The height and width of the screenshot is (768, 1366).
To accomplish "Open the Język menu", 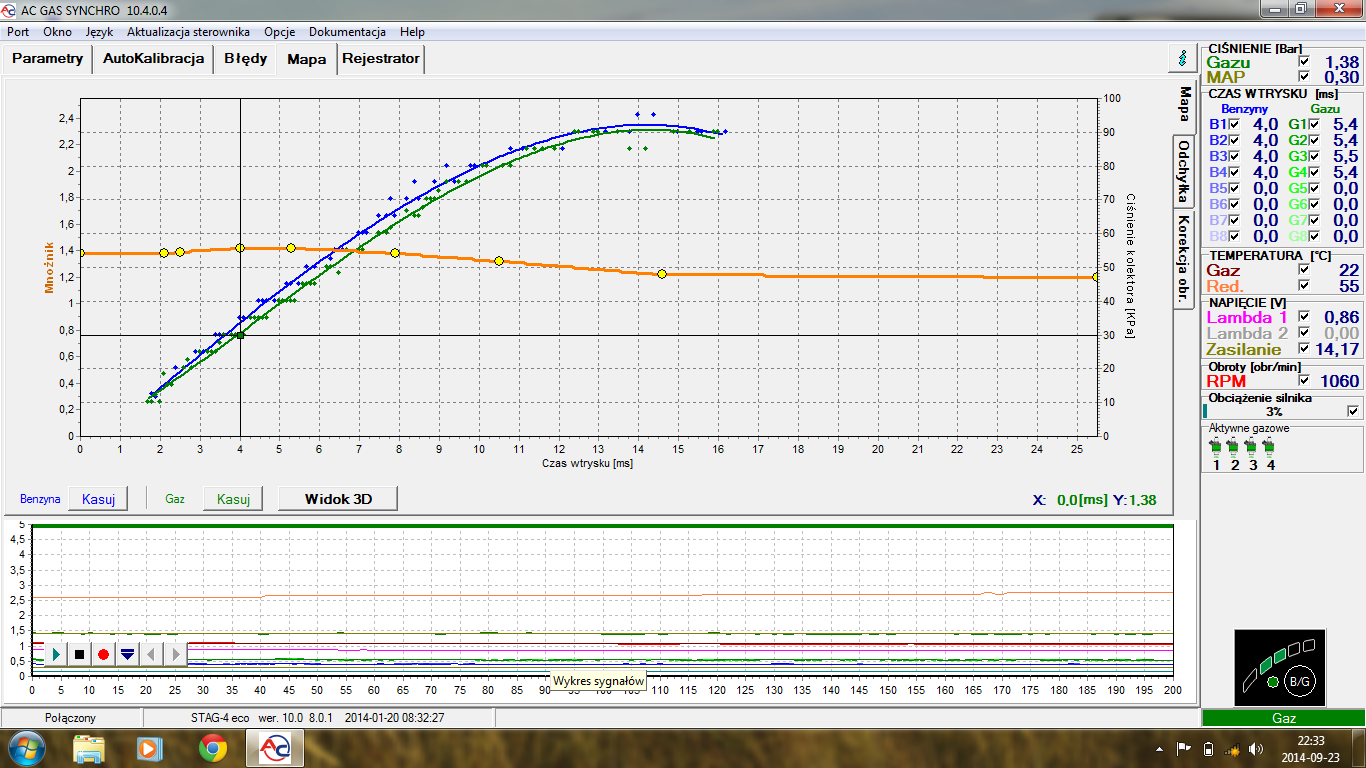I will pyautogui.click(x=99, y=32).
